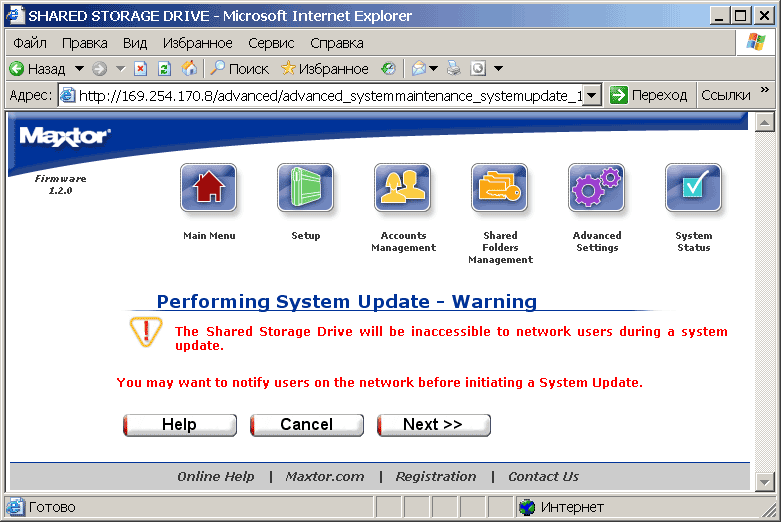Open the Сервис menu
781x522 pixels.
[x=271, y=43]
